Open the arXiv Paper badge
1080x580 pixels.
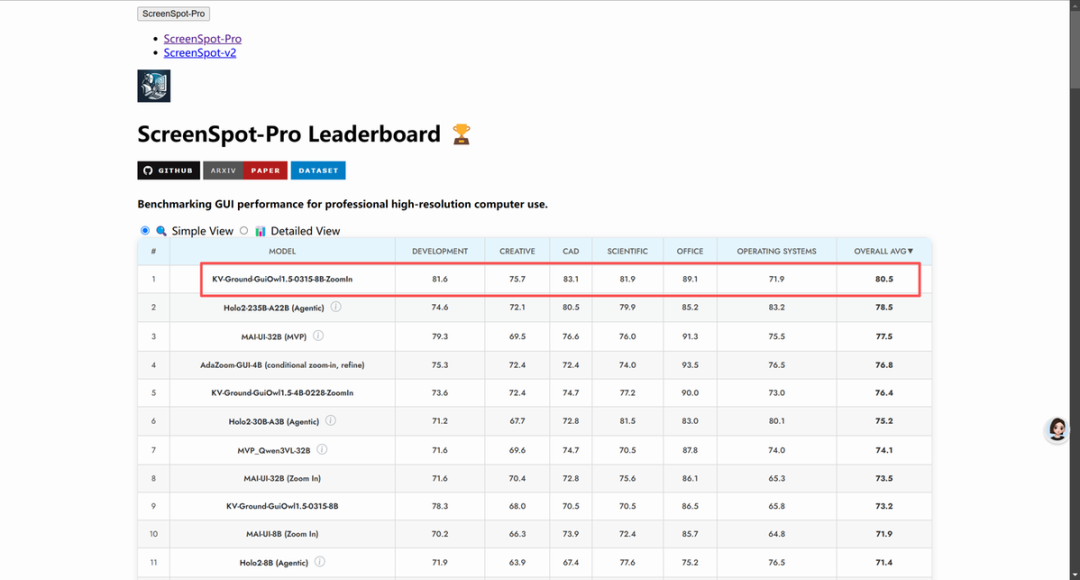245,171
